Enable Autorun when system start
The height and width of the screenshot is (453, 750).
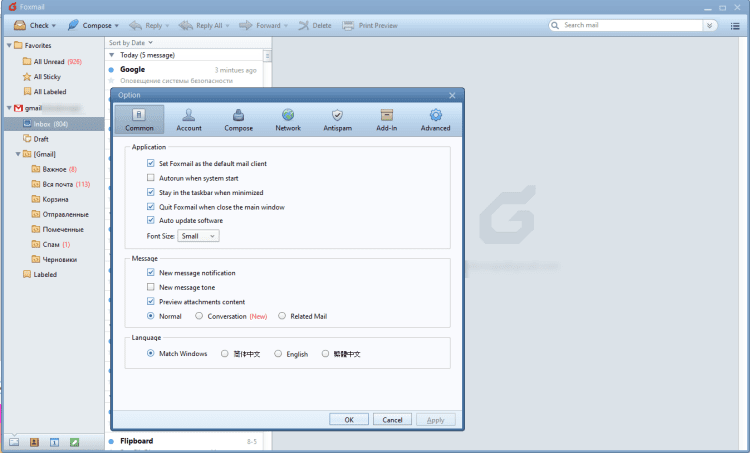[x=151, y=178]
